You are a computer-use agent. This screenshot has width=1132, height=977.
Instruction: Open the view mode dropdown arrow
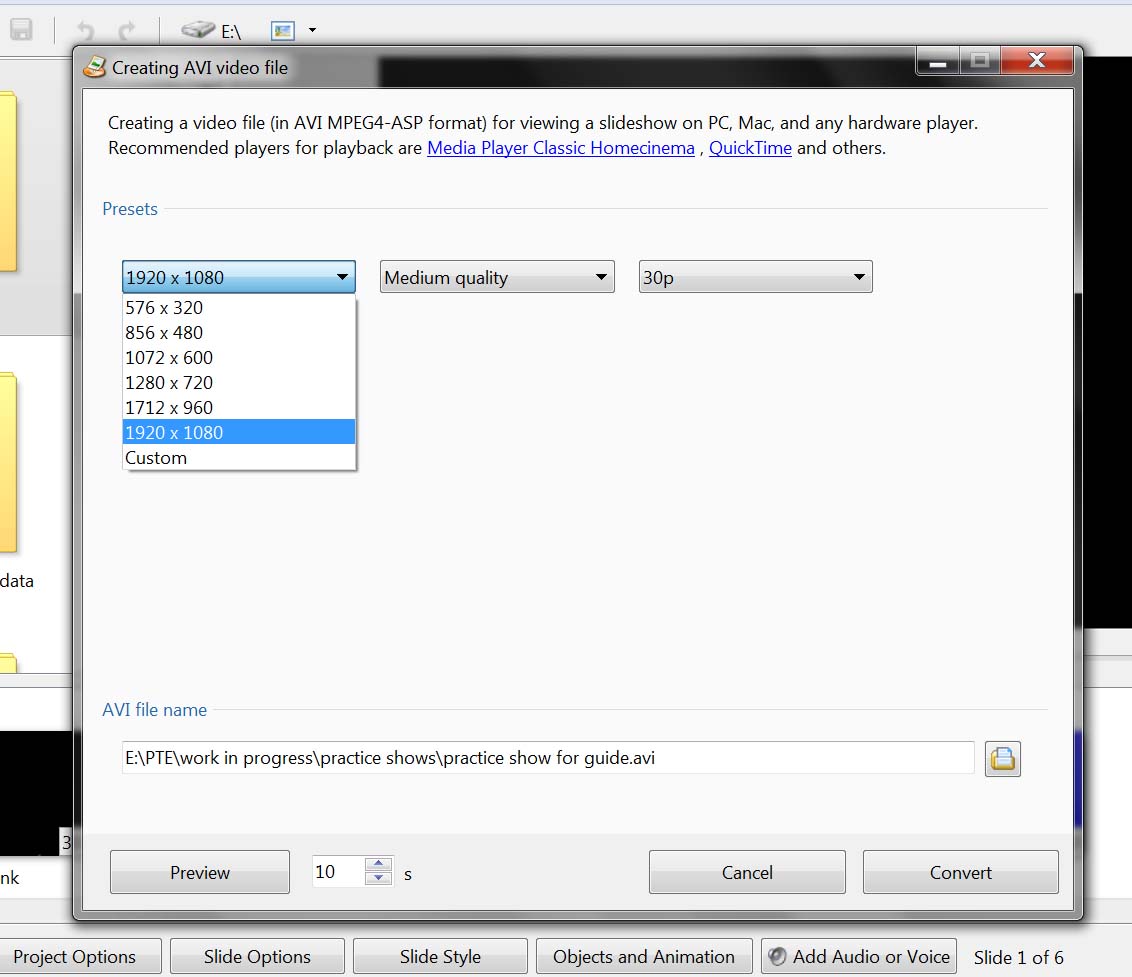pos(313,30)
